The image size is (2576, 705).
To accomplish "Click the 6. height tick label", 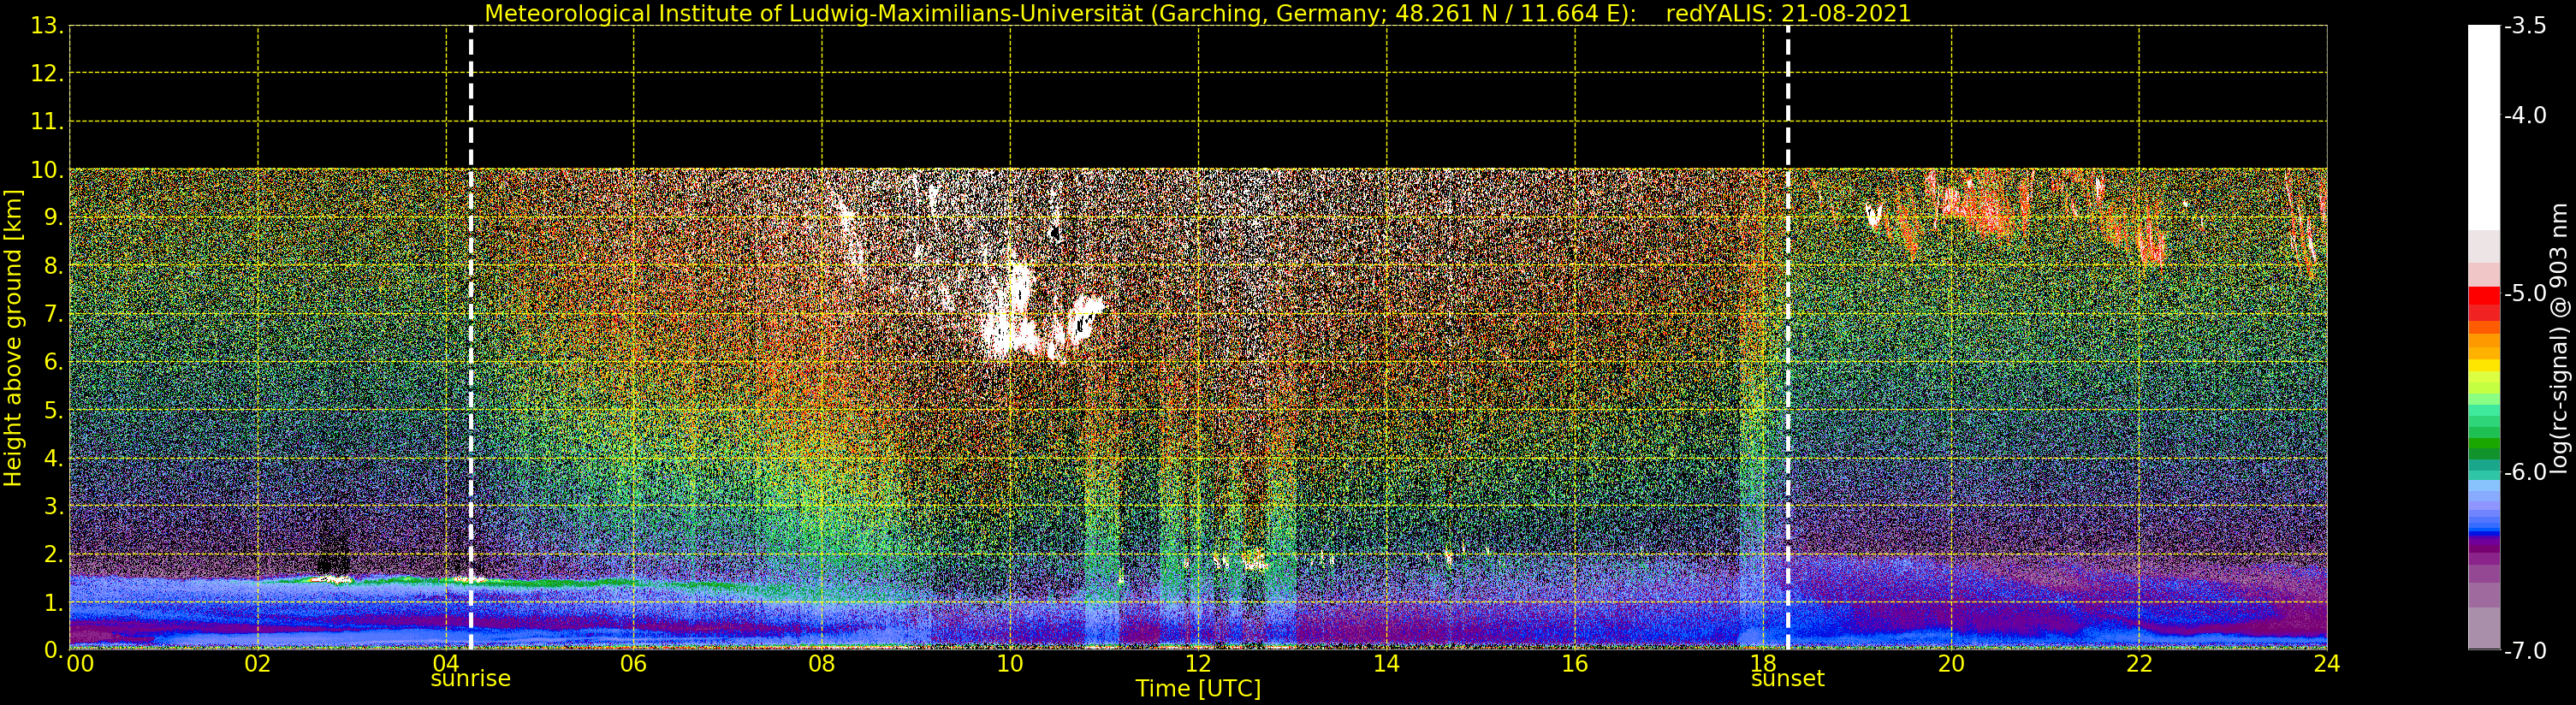I will click(x=53, y=362).
